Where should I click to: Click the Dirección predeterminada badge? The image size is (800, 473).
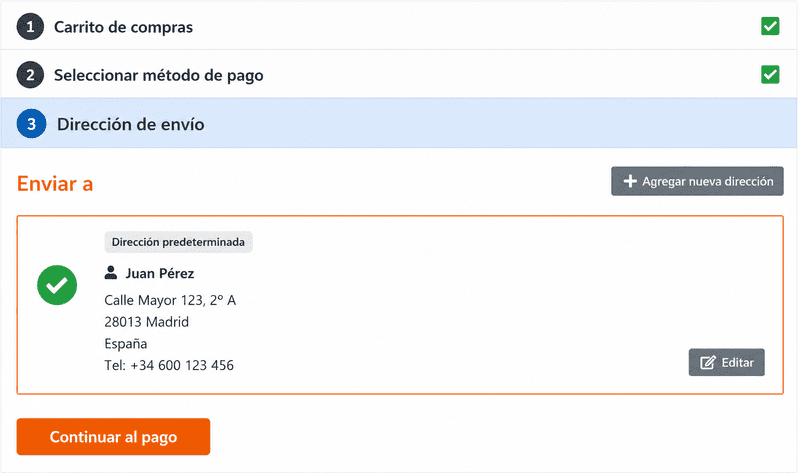[179, 242]
